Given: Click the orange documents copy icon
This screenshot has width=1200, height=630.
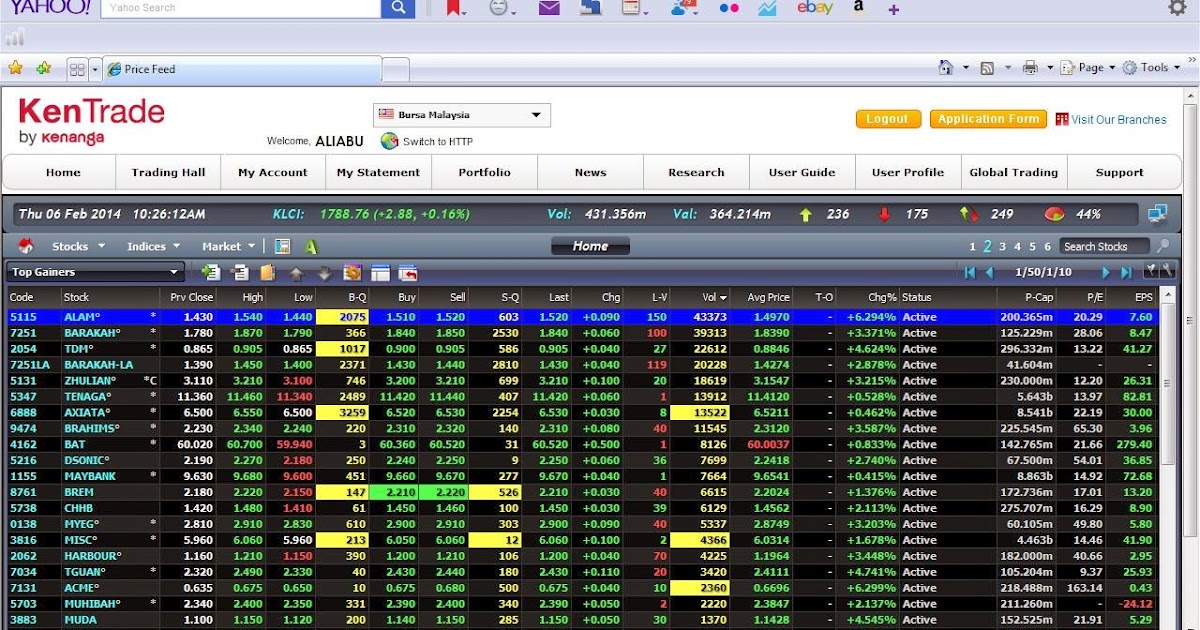Looking at the screenshot, I should point(267,272).
